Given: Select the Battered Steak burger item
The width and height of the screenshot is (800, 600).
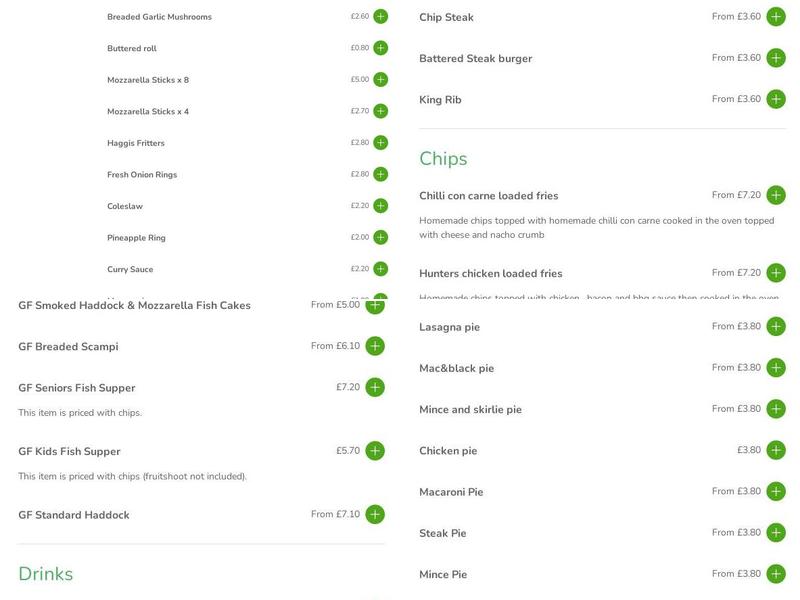Looking at the screenshot, I should 475,59.
